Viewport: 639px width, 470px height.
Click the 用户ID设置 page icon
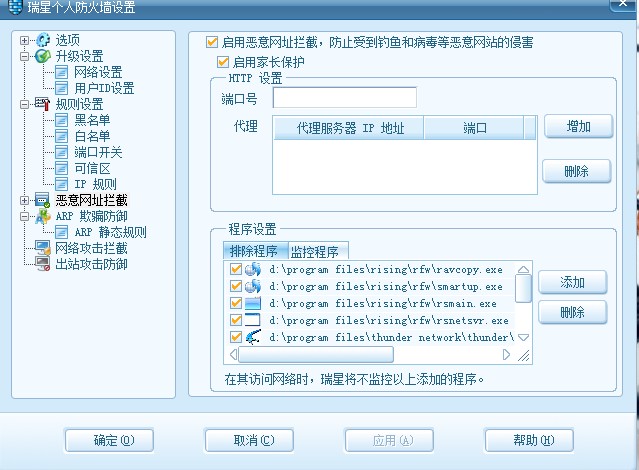pyautogui.click(x=61, y=88)
